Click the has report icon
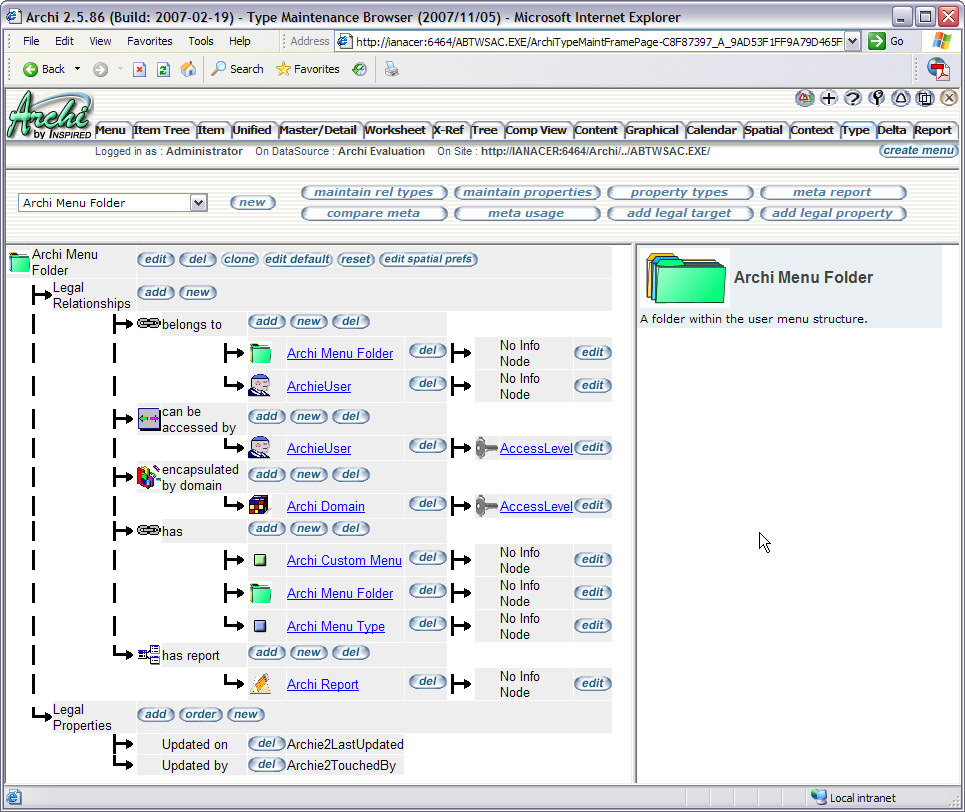Image resolution: width=965 pixels, height=812 pixels. [148, 654]
